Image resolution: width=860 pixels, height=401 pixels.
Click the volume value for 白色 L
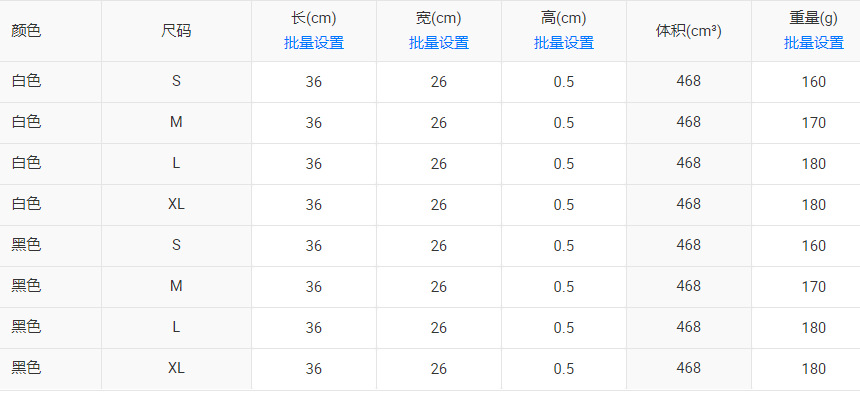[688, 163]
